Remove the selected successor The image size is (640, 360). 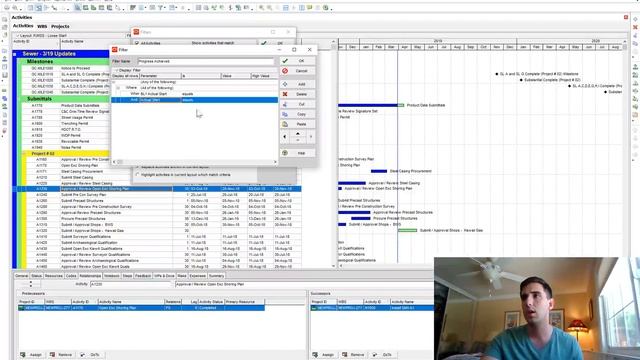[353, 355]
